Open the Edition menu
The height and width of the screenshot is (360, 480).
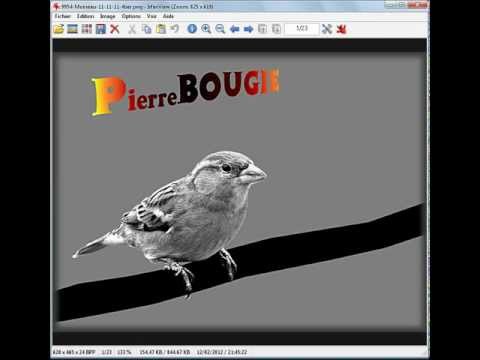[x=85, y=16]
